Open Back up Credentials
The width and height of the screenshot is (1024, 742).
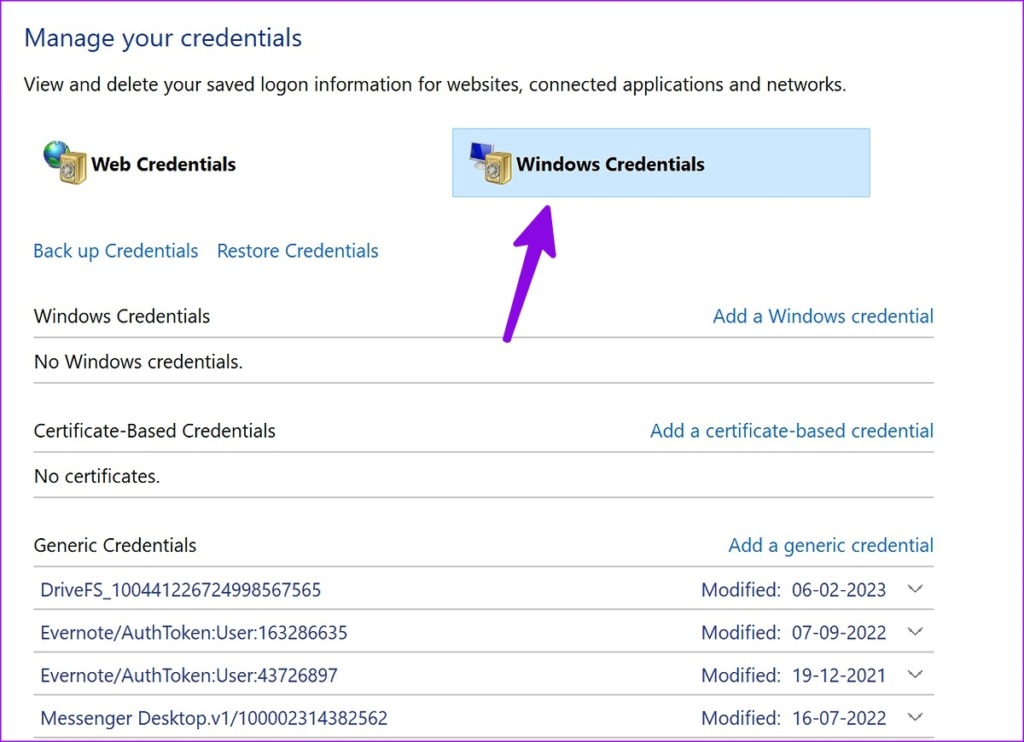(115, 251)
